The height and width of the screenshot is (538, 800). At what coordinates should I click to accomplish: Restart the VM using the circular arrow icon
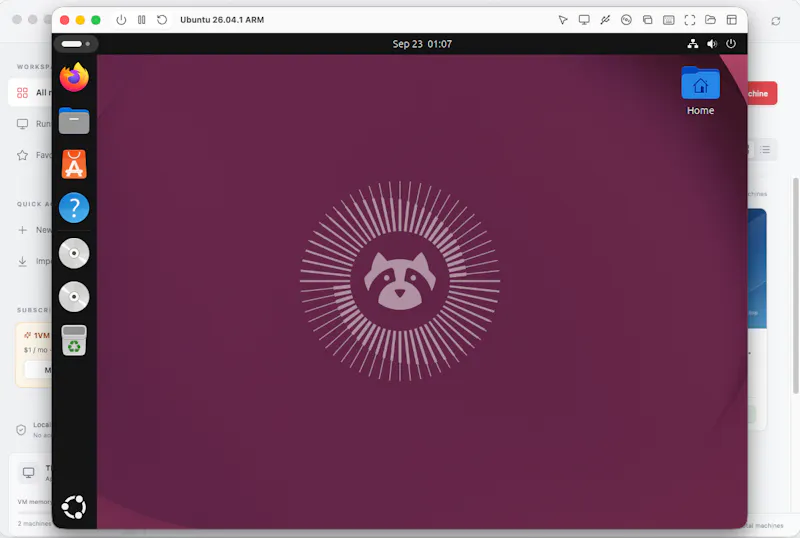tap(162, 20)
